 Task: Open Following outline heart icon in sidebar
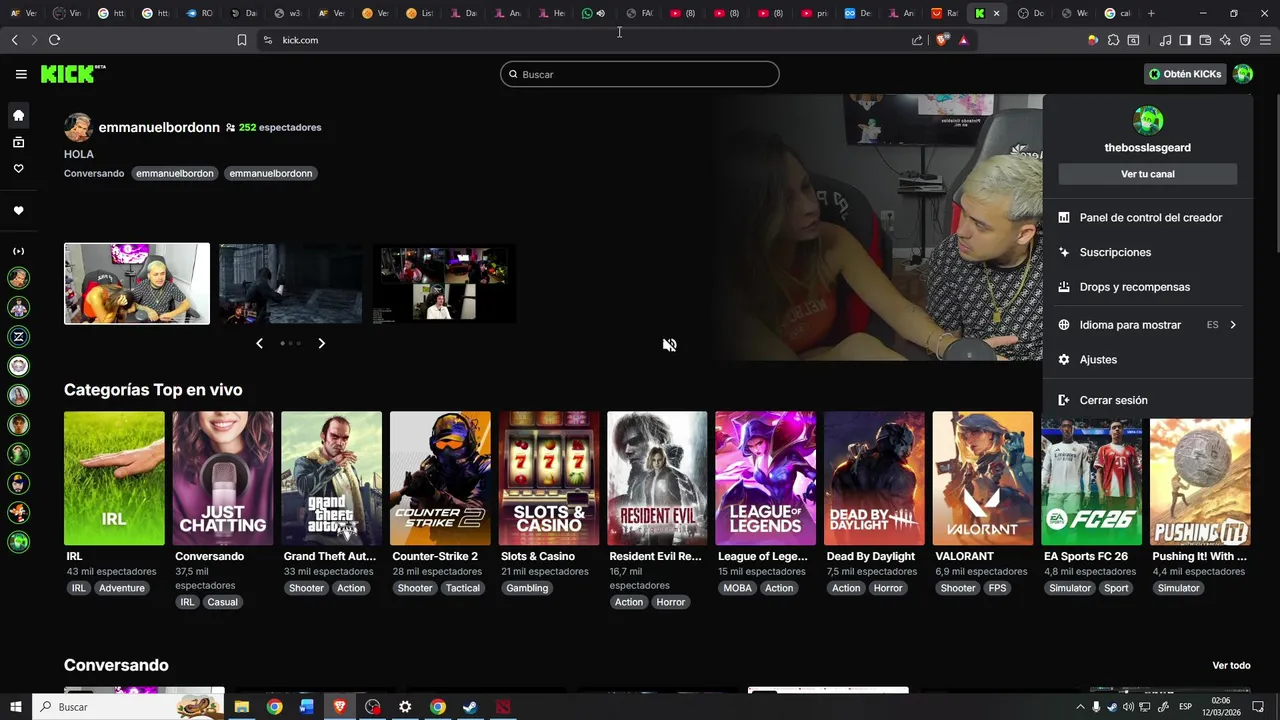click(18, 168)
